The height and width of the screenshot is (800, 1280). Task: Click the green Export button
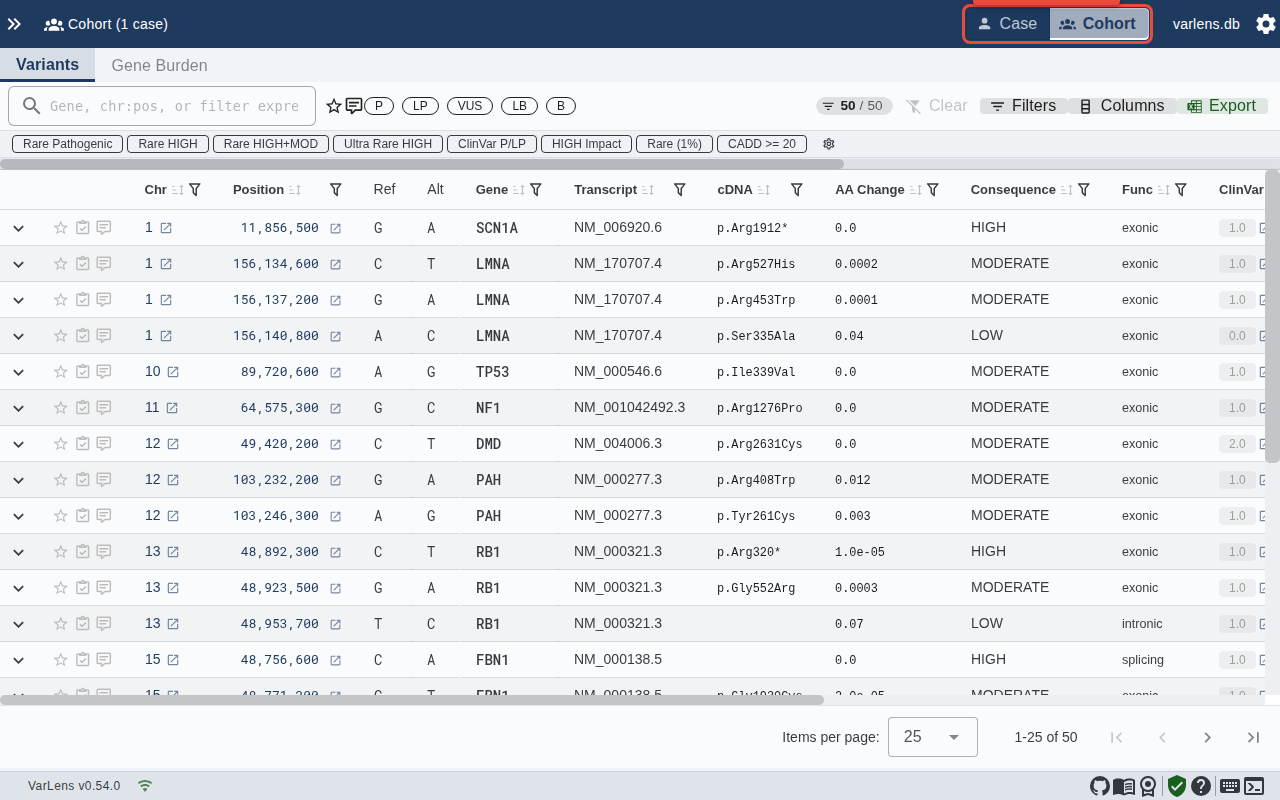tap(1222, 105)
